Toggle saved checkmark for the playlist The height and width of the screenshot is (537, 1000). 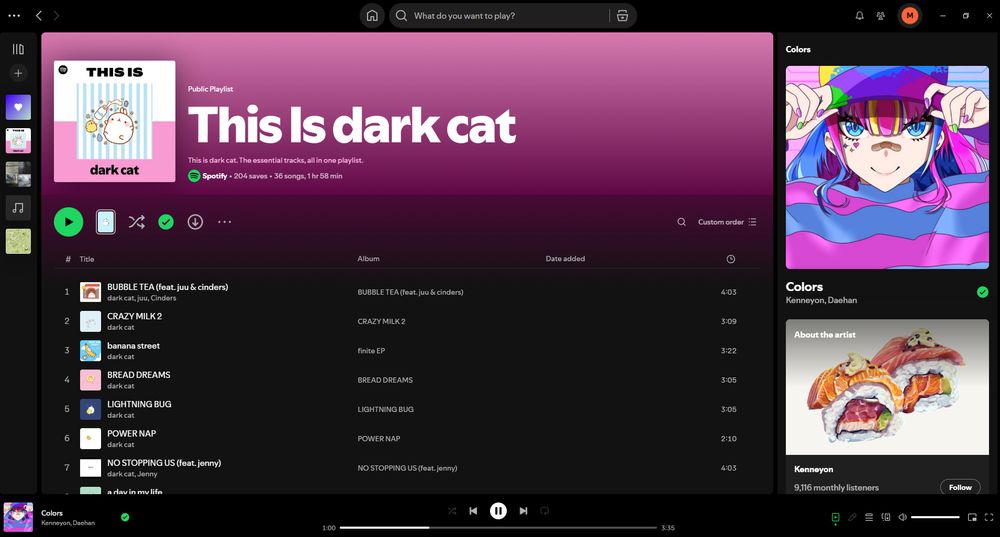(x=166, y=222)
